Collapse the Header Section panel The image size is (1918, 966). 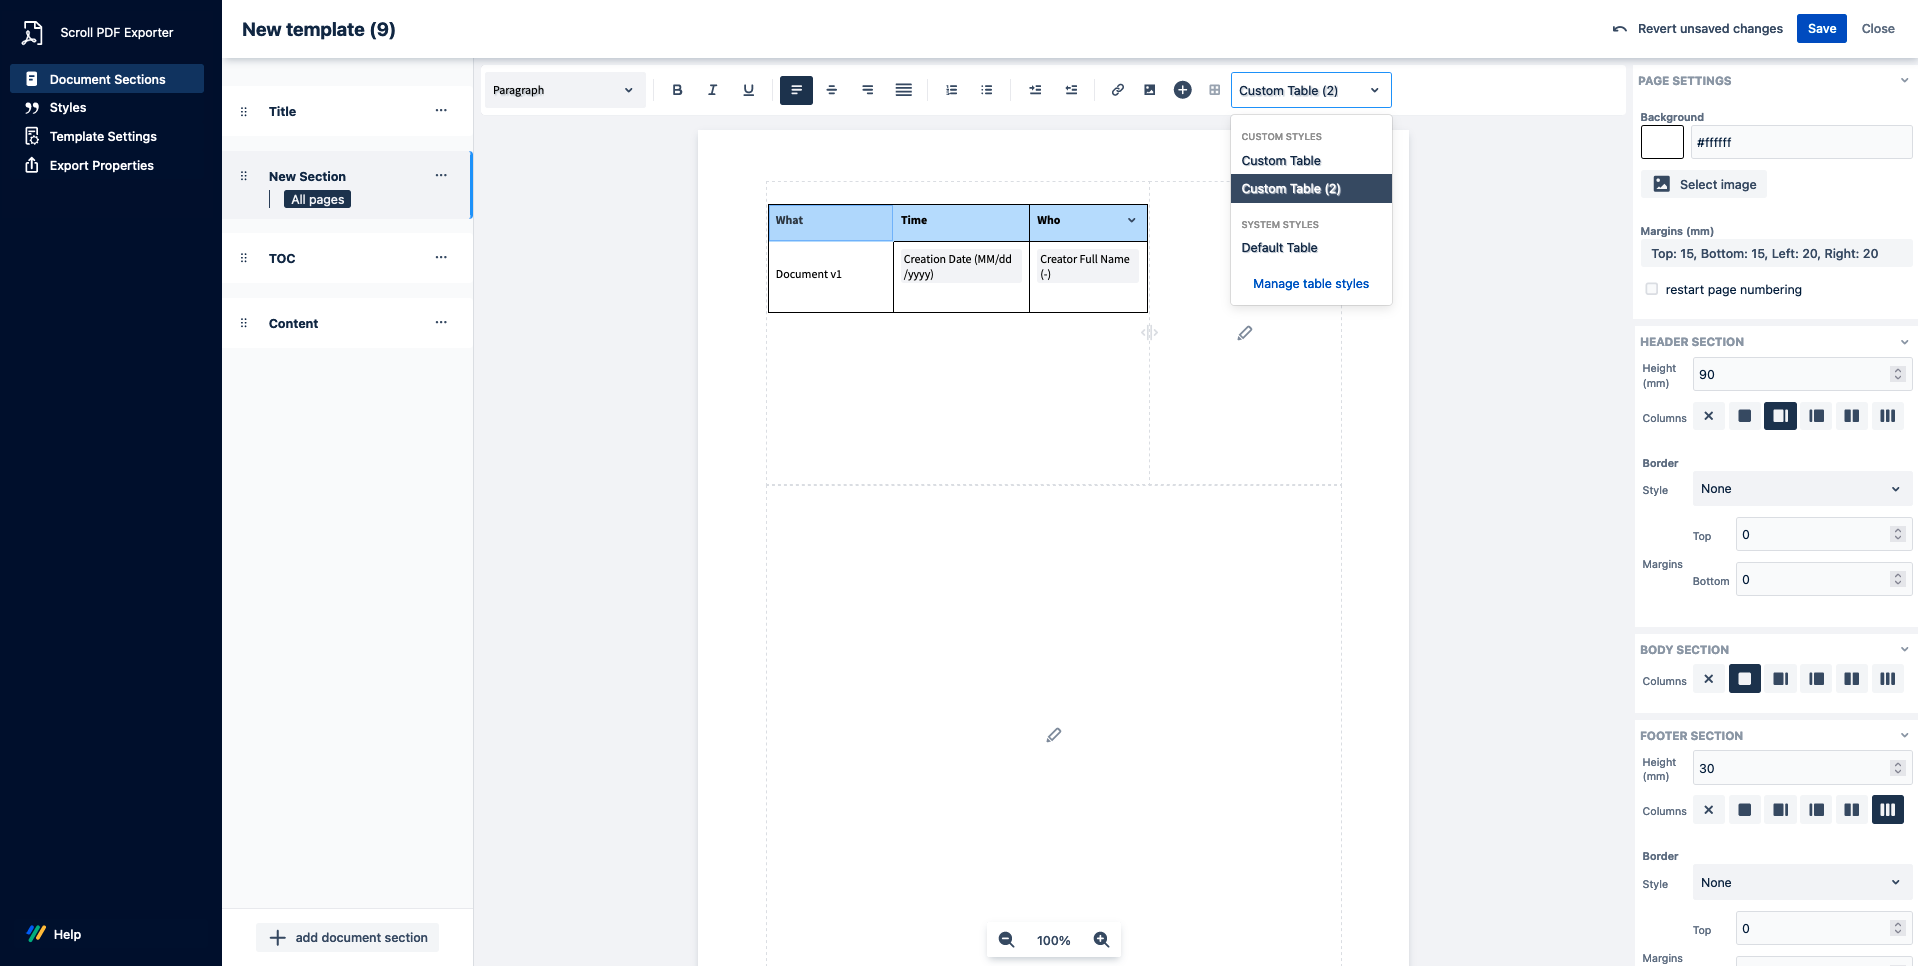(x=1903, y=342)
